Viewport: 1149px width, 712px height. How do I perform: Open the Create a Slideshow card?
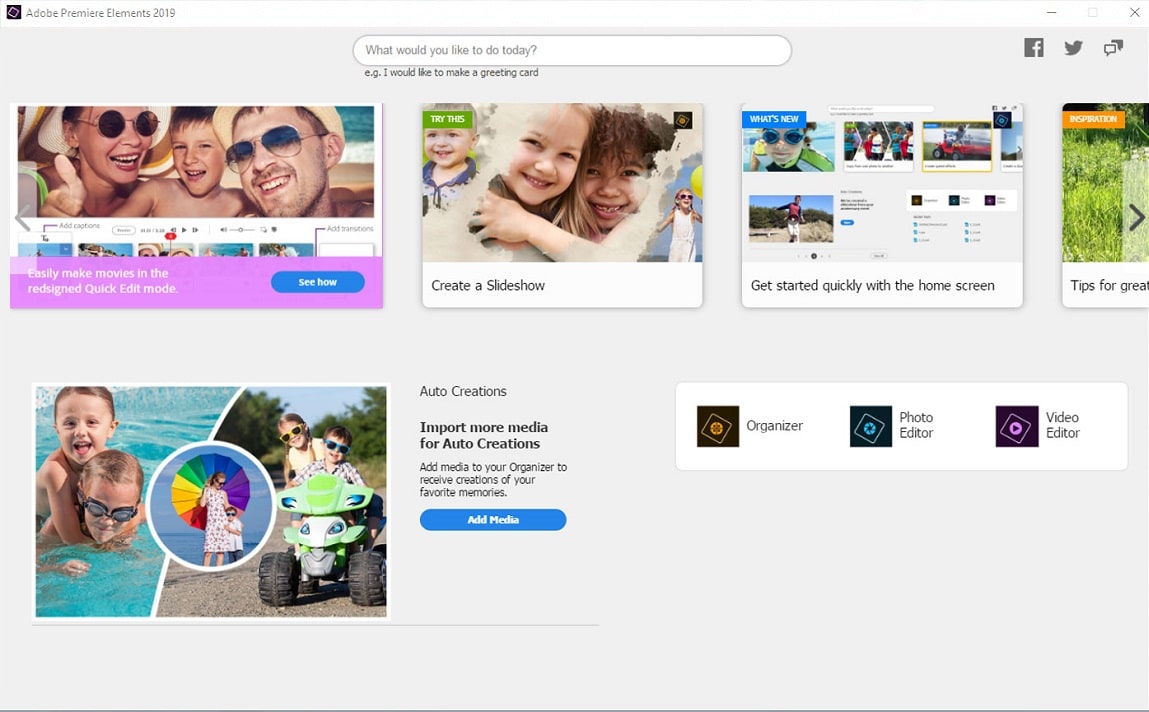tap(562, 205)
